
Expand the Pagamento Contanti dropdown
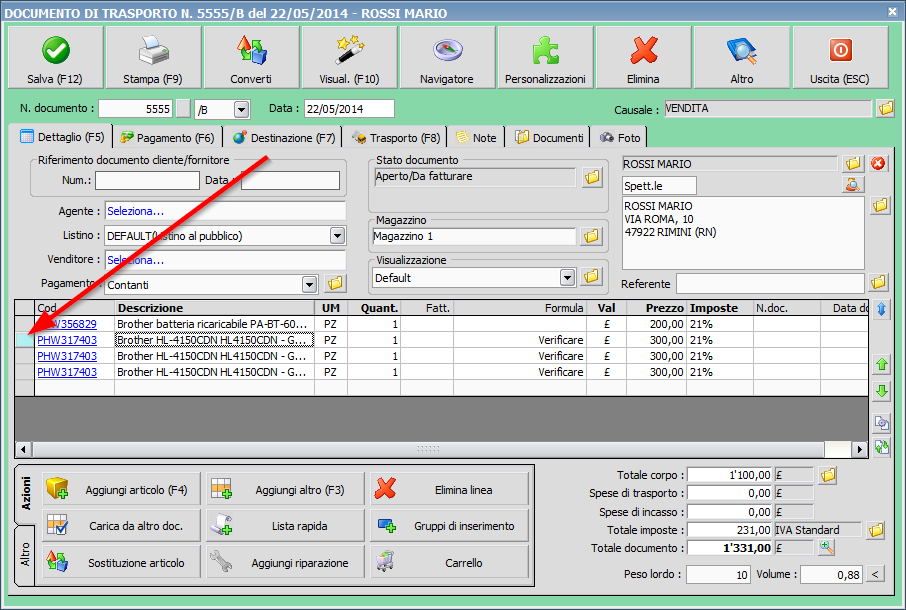pos(310,284)
